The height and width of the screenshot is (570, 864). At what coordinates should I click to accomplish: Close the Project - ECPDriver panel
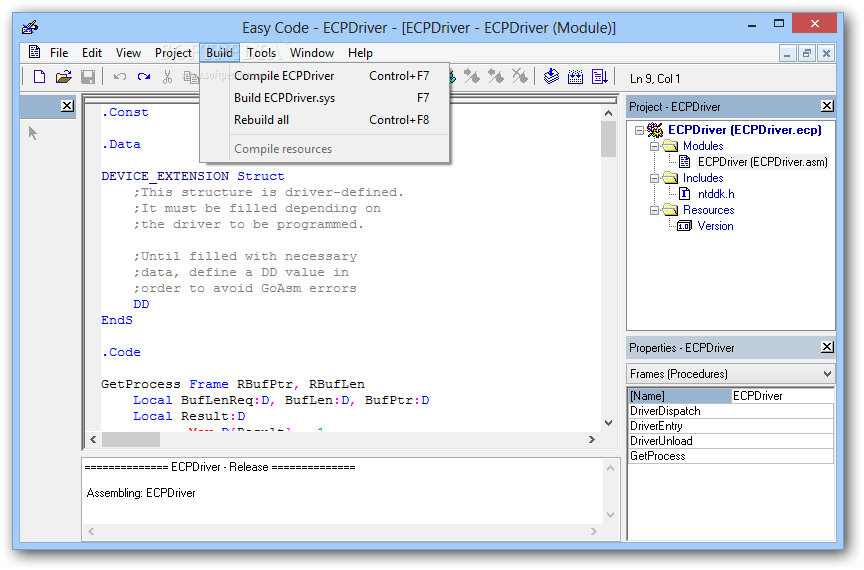coord(827,106)
